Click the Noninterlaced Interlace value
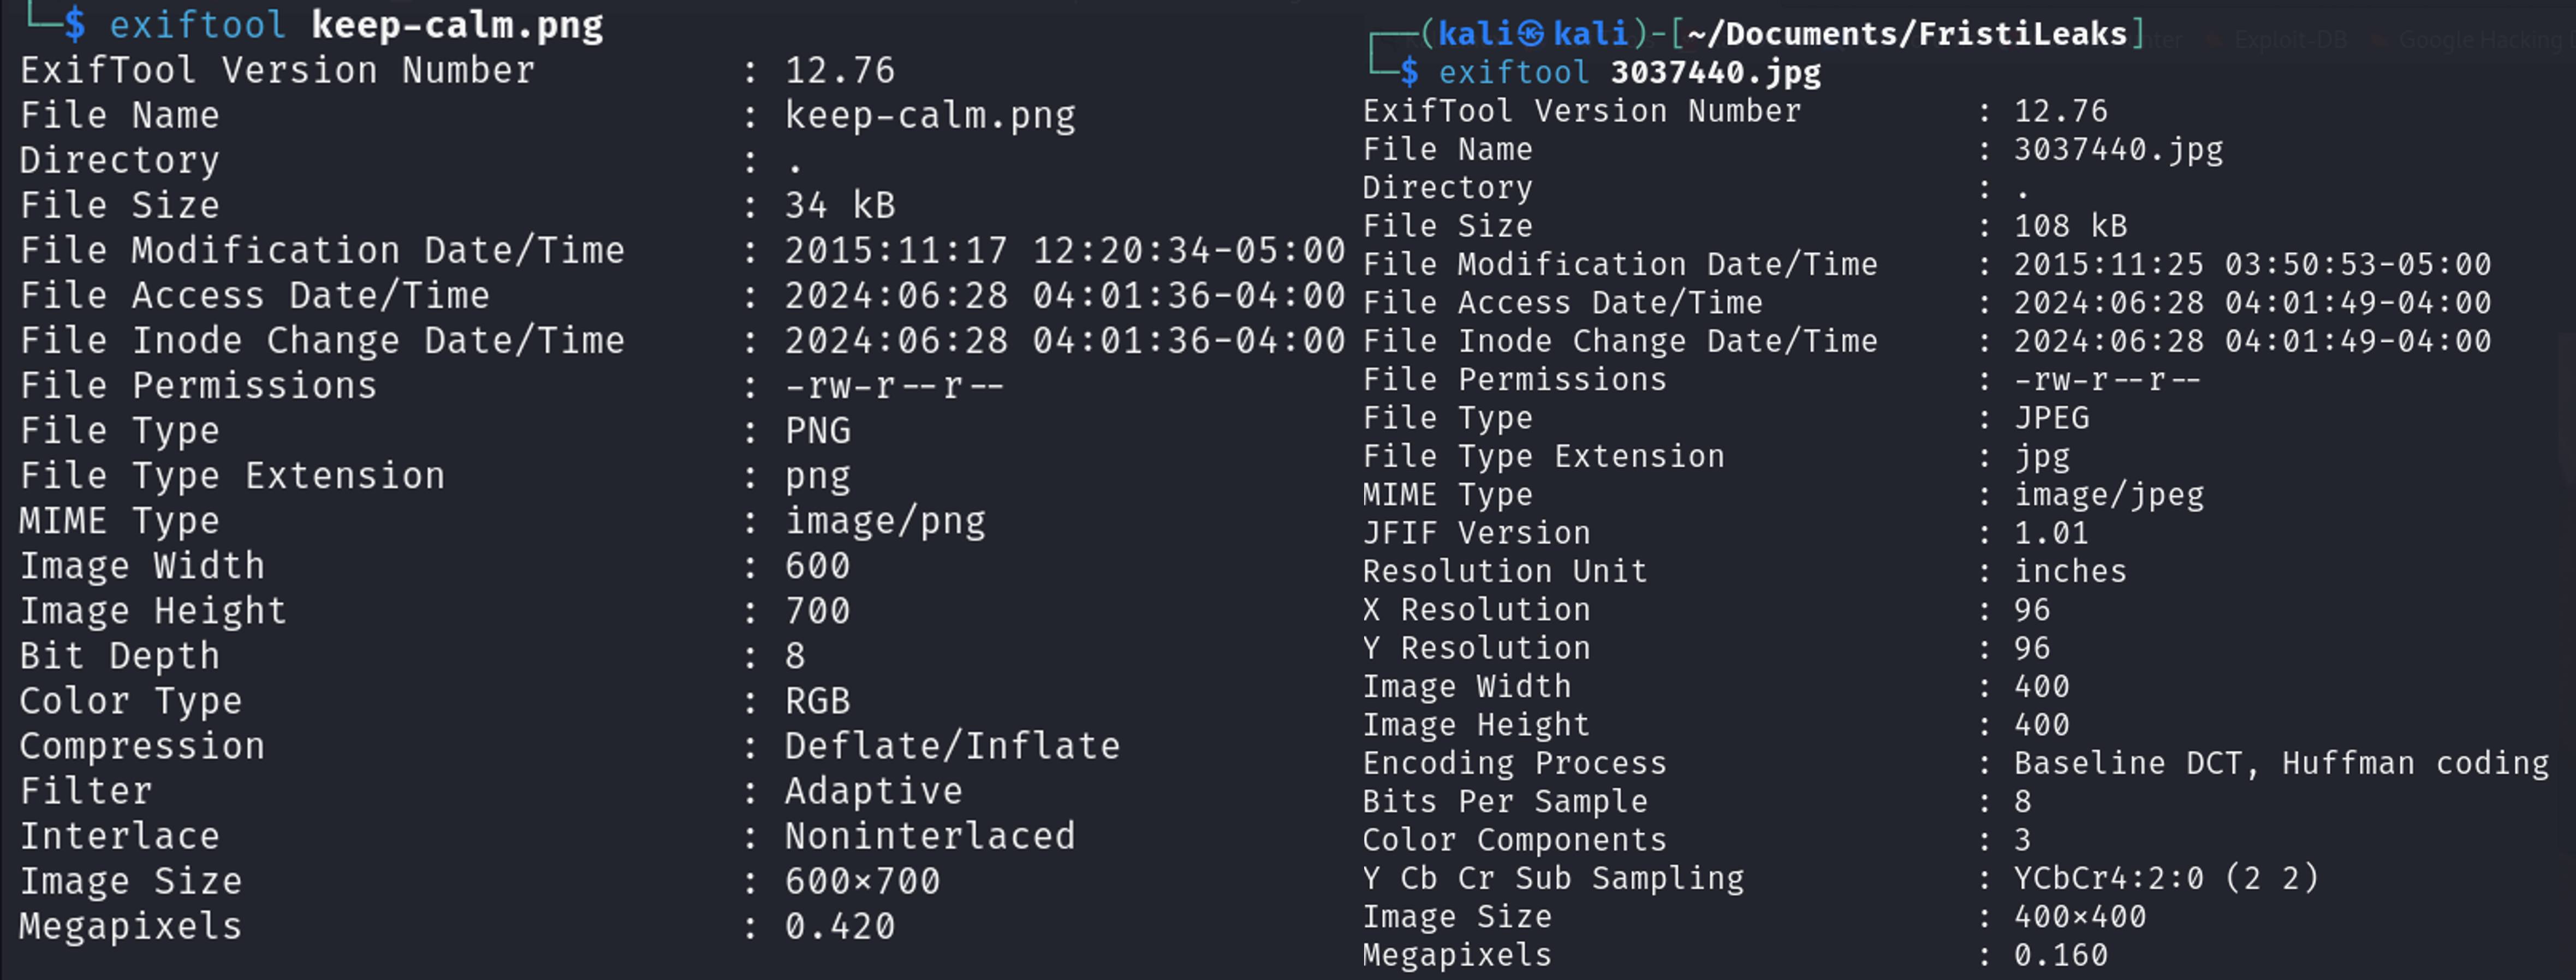Viewport: 2576px width, 980px height. click(x=930, y=836)
